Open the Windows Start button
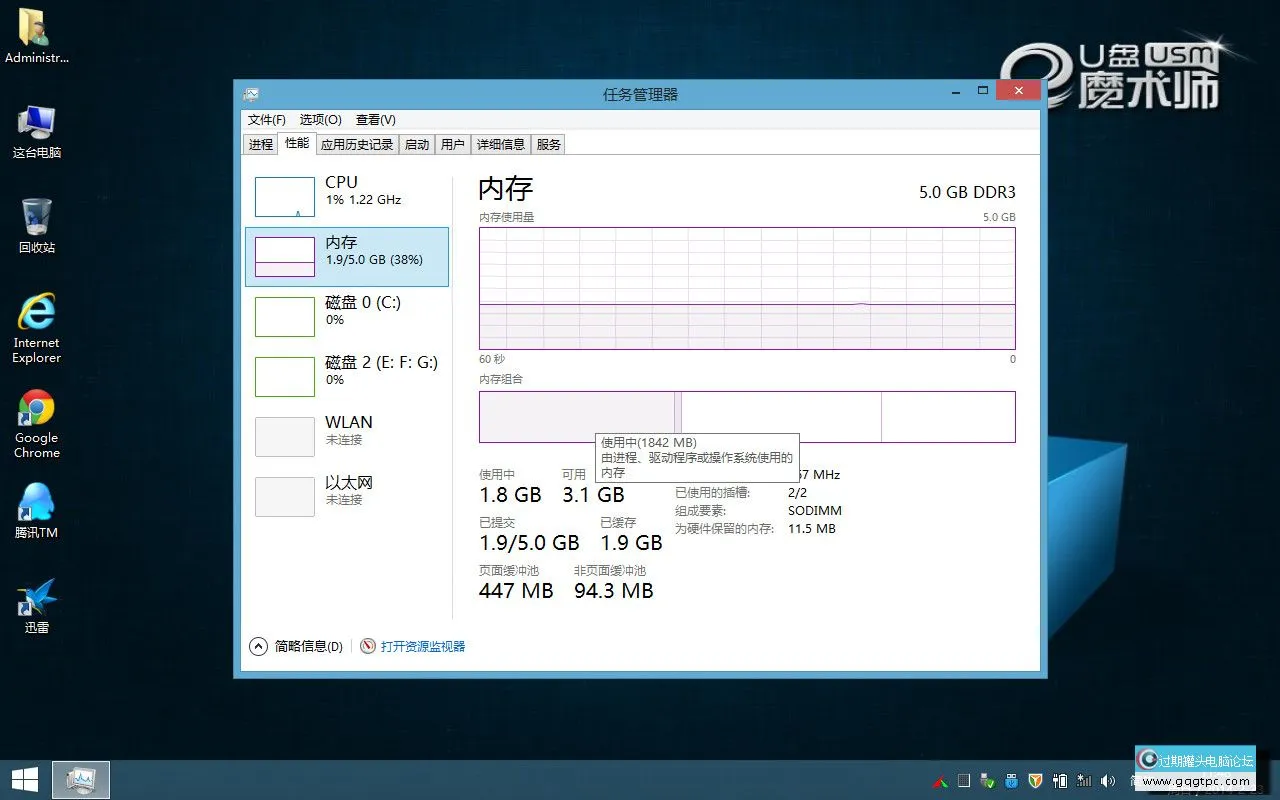The image size is (1280, 800). pyautogui.click(x=24, y=779)
